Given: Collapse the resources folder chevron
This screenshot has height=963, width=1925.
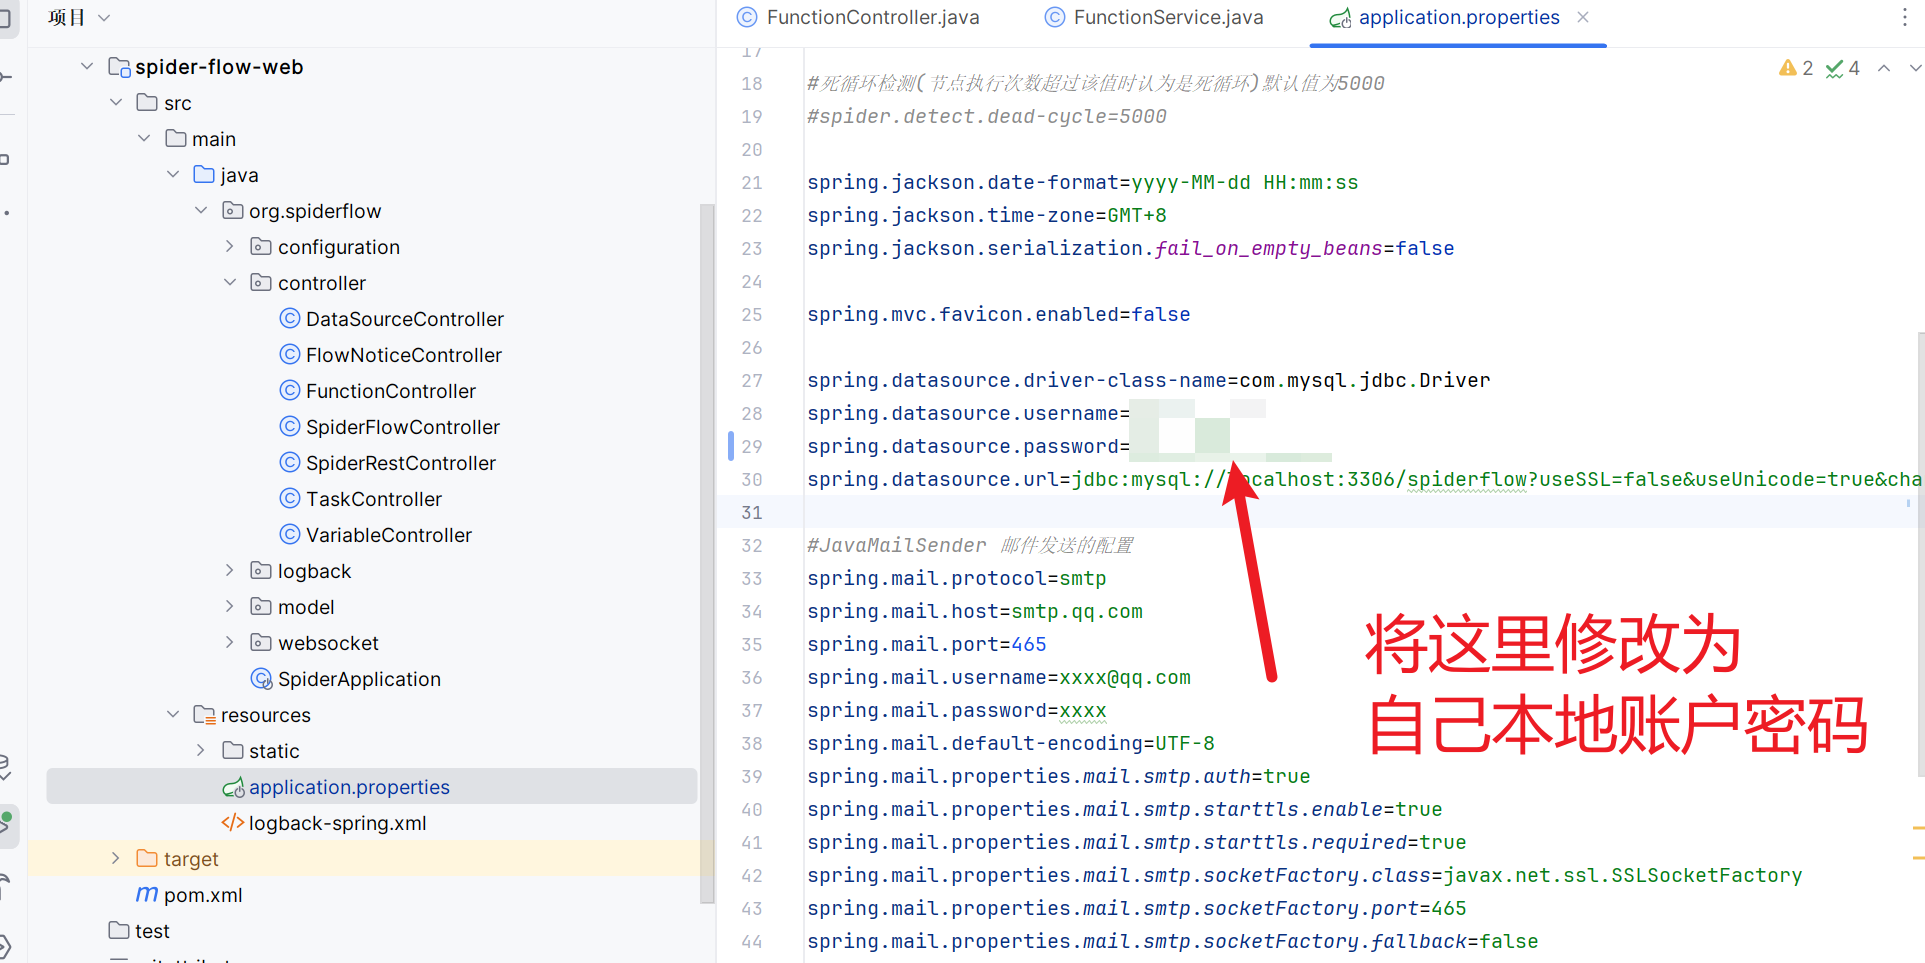Looking at the screenshot, I should [173, 715].
